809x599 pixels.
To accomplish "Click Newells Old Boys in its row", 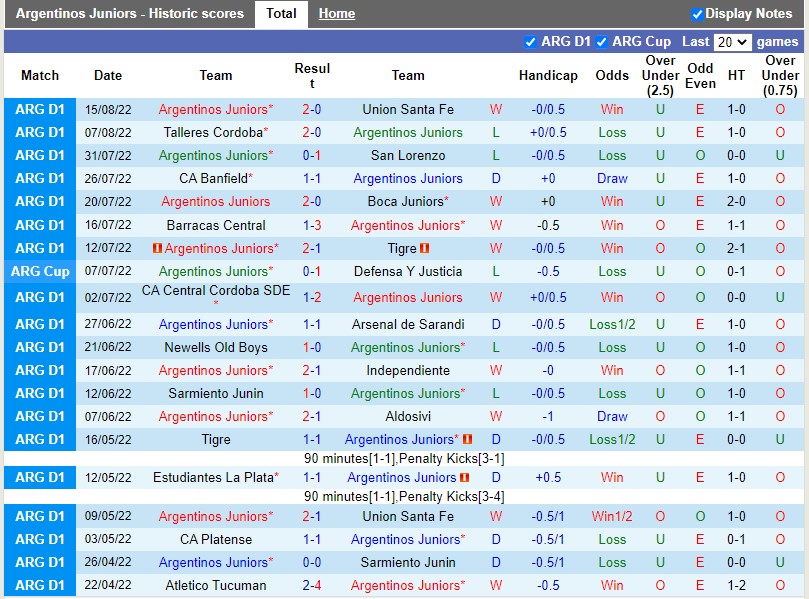I will pyautogui.click(x=215, y=347).
